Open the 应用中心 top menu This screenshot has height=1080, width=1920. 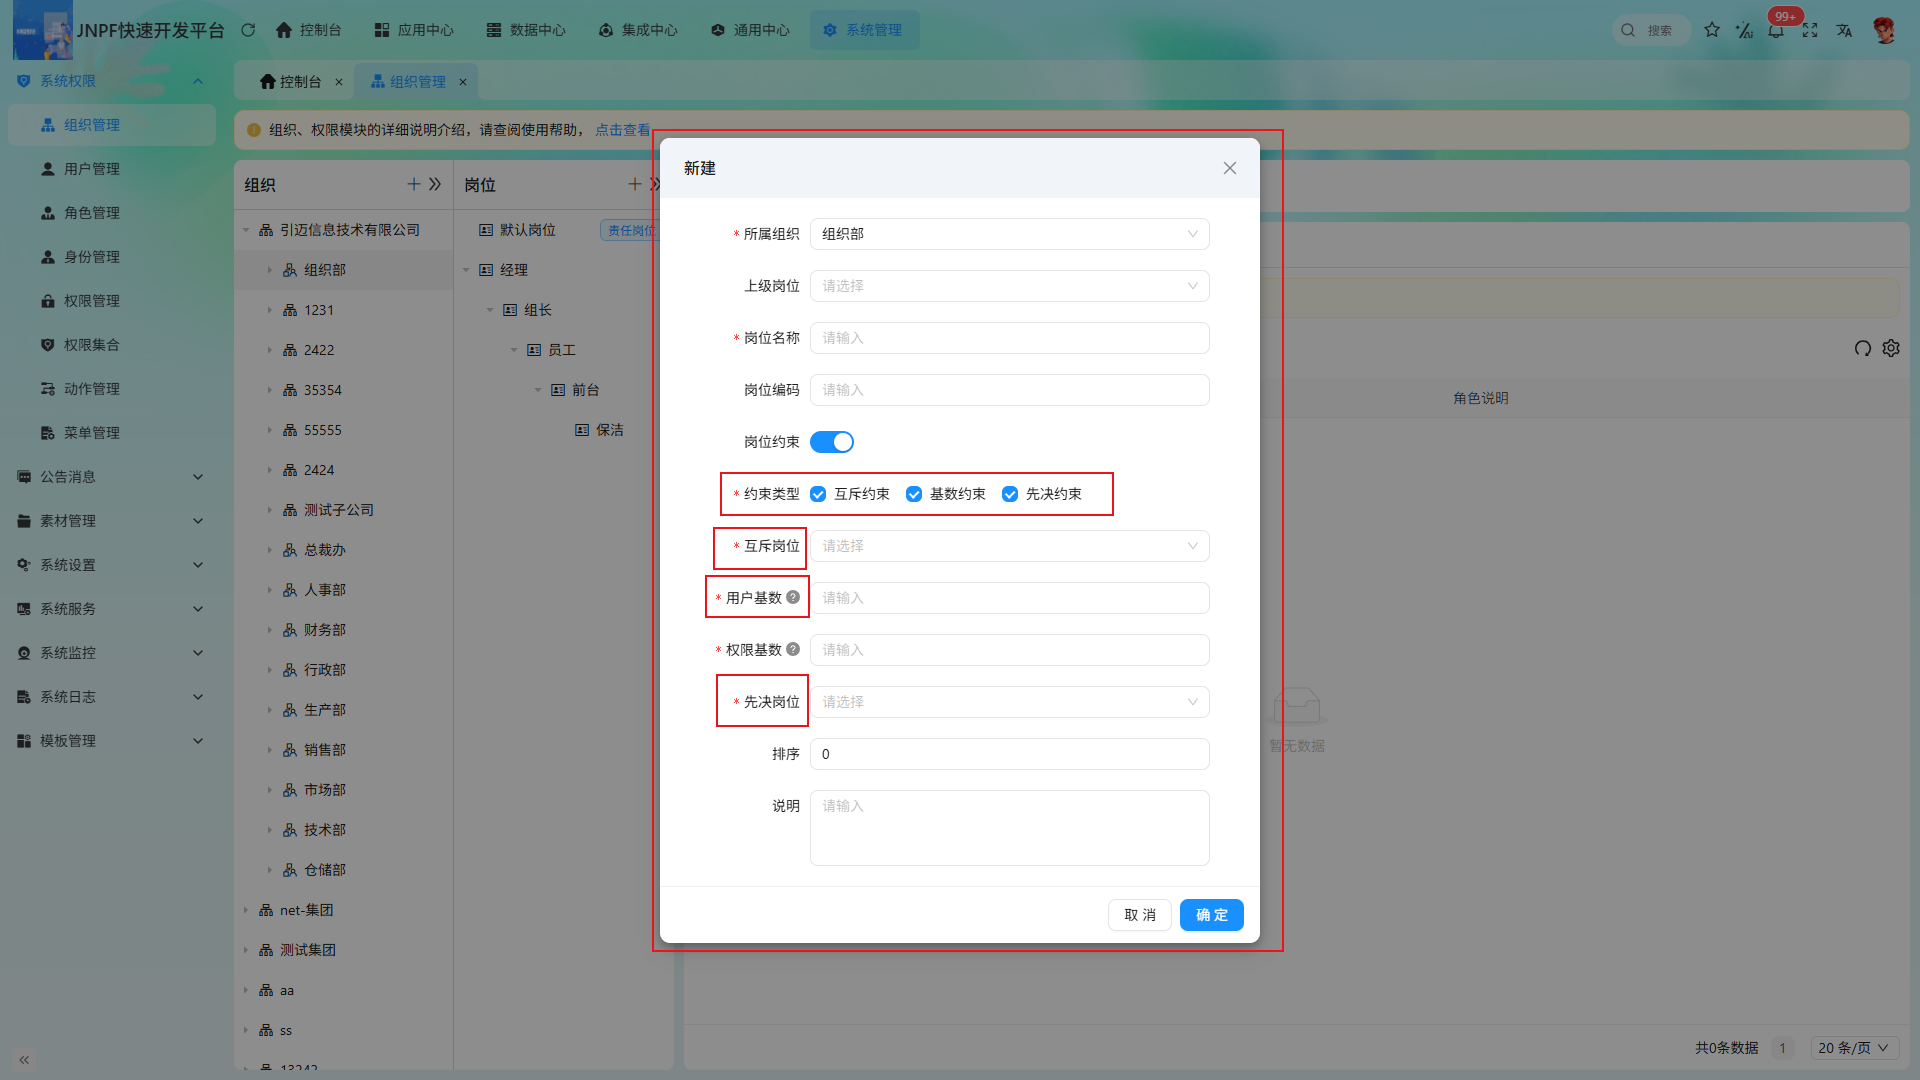click(x=414, y=30)
